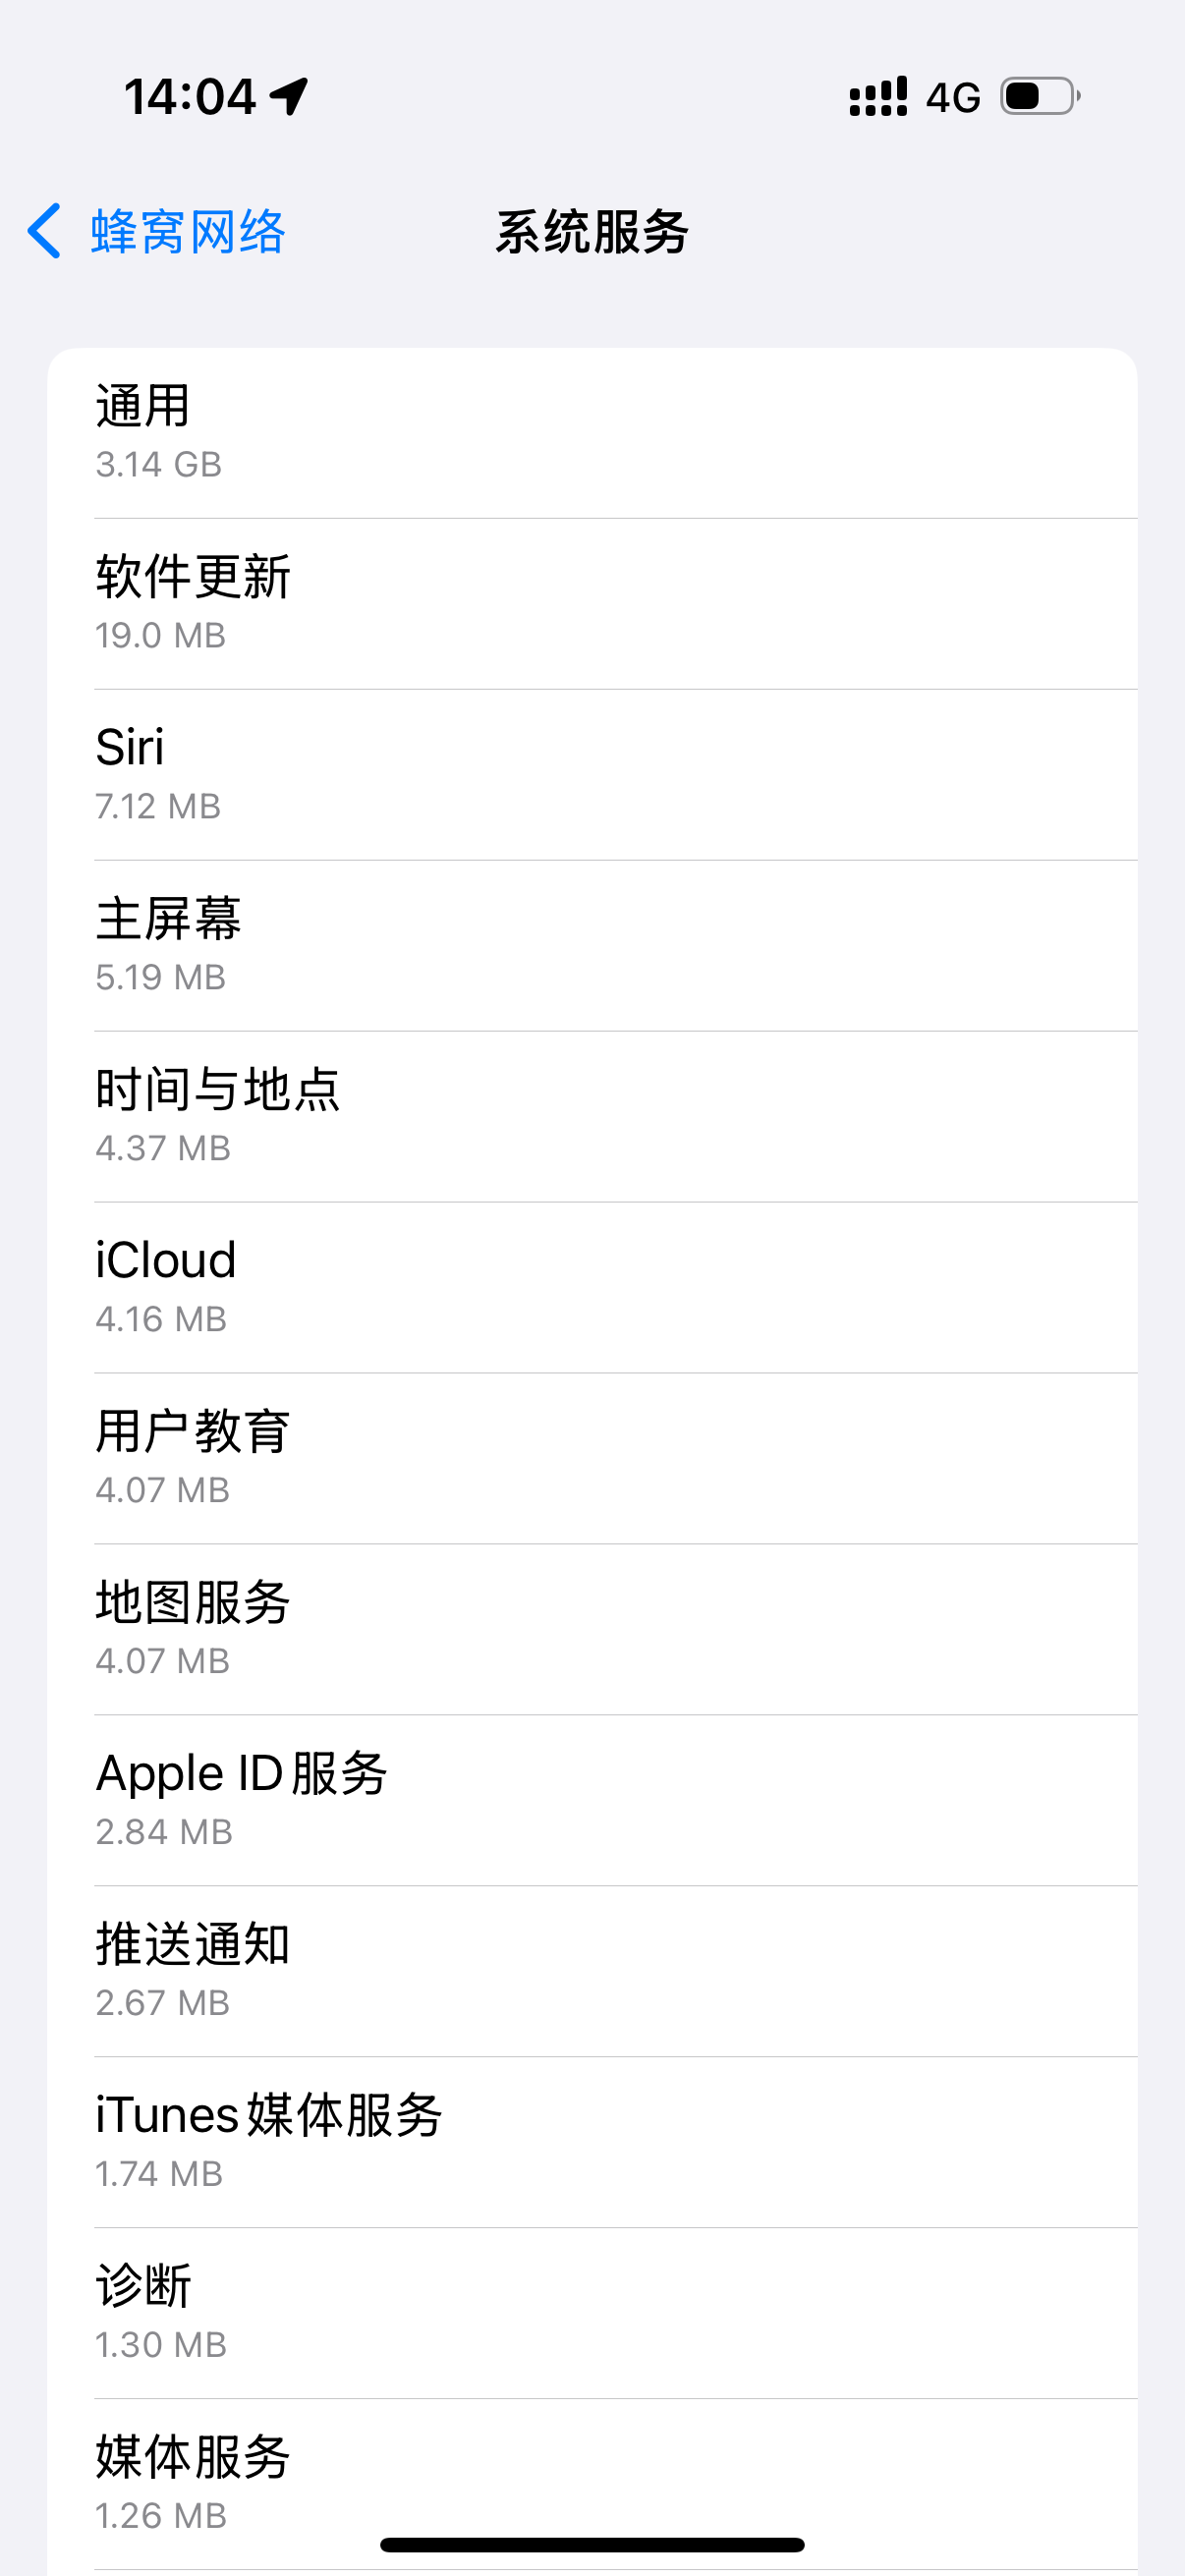The height and width of the screenshot is (2576, 1185).
Task: Tap the 推送通知 usage entry
Action: (592, 1972)
